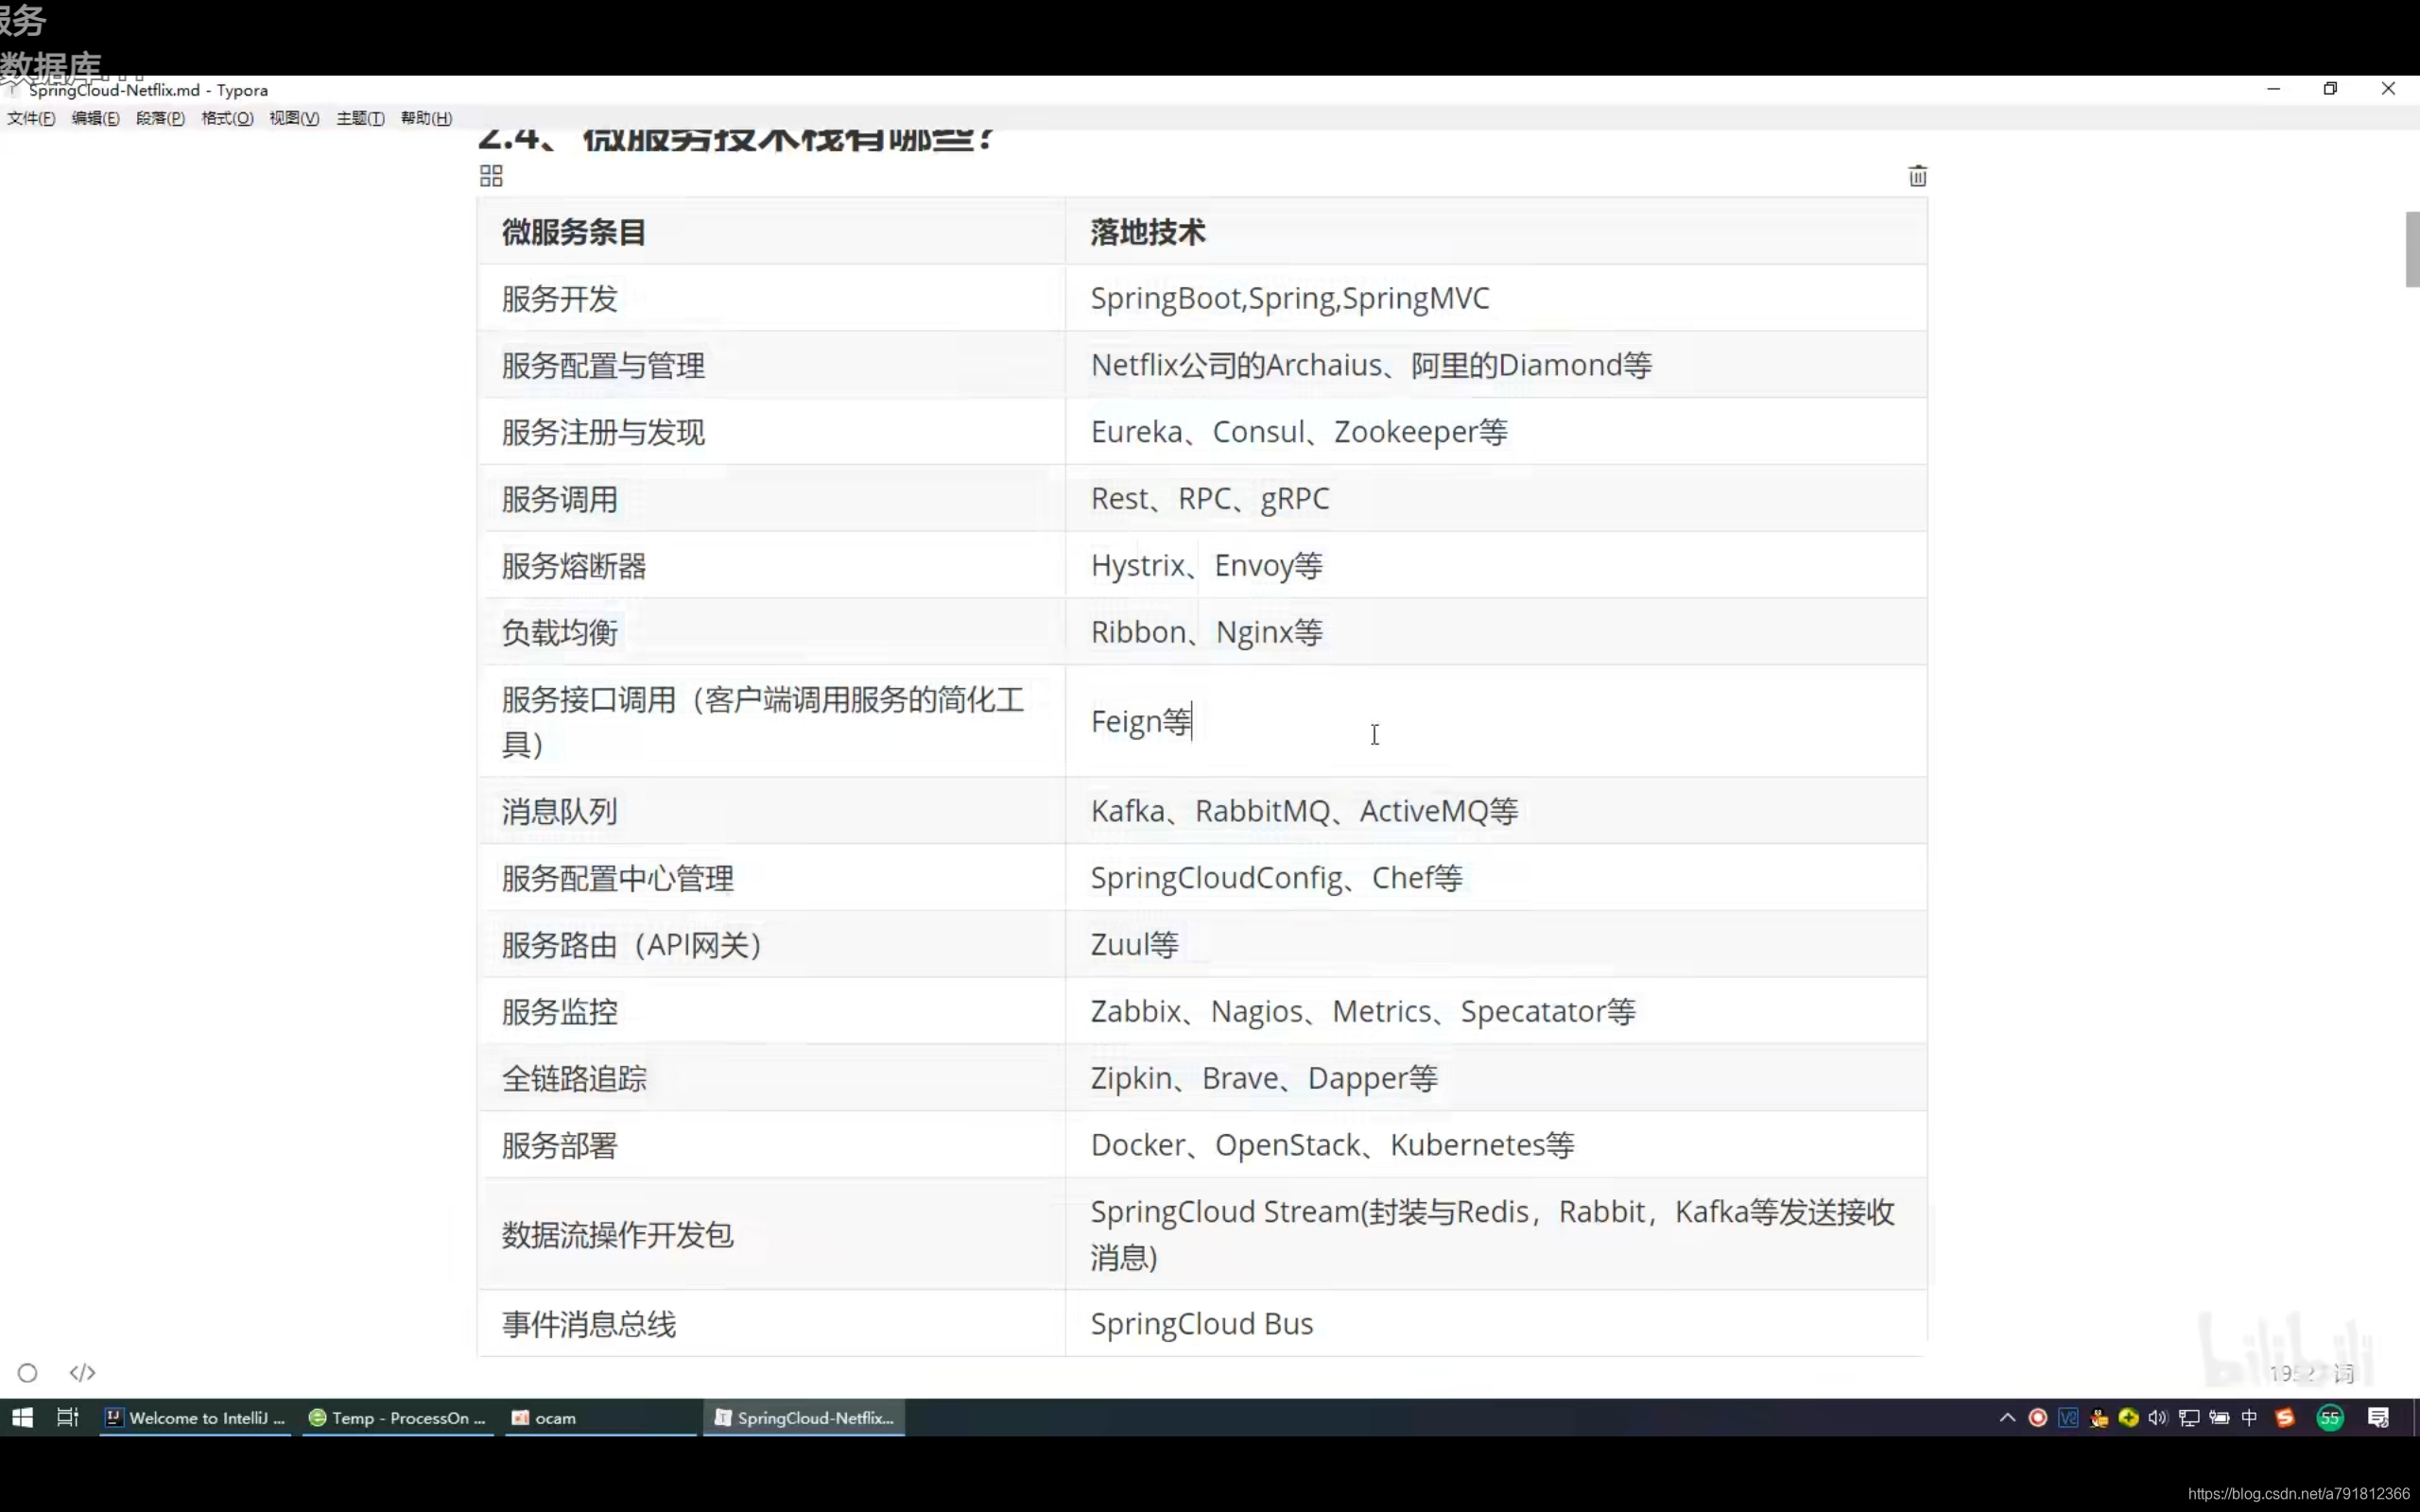Click the SpringCloudConfig、Chef等 cell
Viewport: 2420px width, 1512px height.
1496,878
